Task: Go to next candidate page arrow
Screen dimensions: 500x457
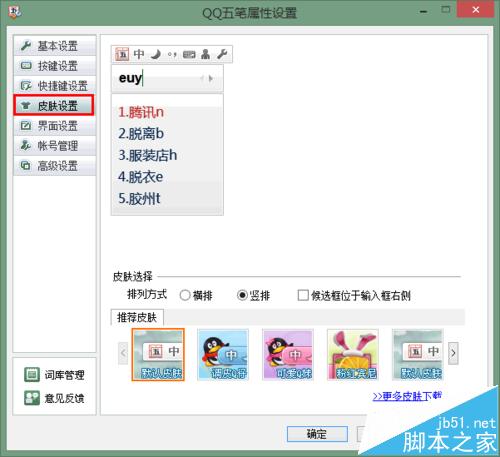Action: 211,79
